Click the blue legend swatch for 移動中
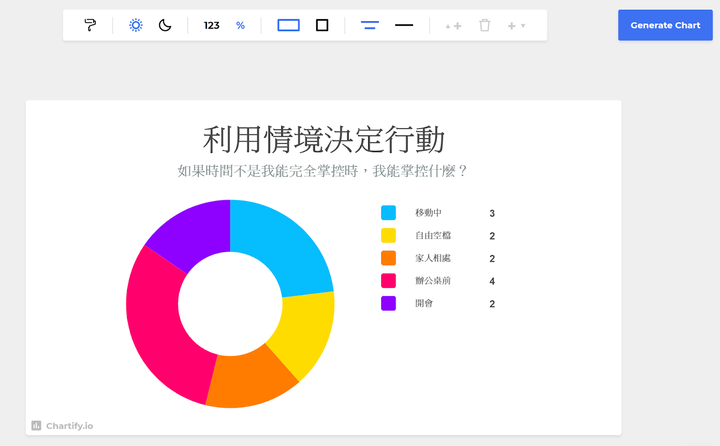The height and width of the screenshot is (446, 720). (x=388, y=213)
